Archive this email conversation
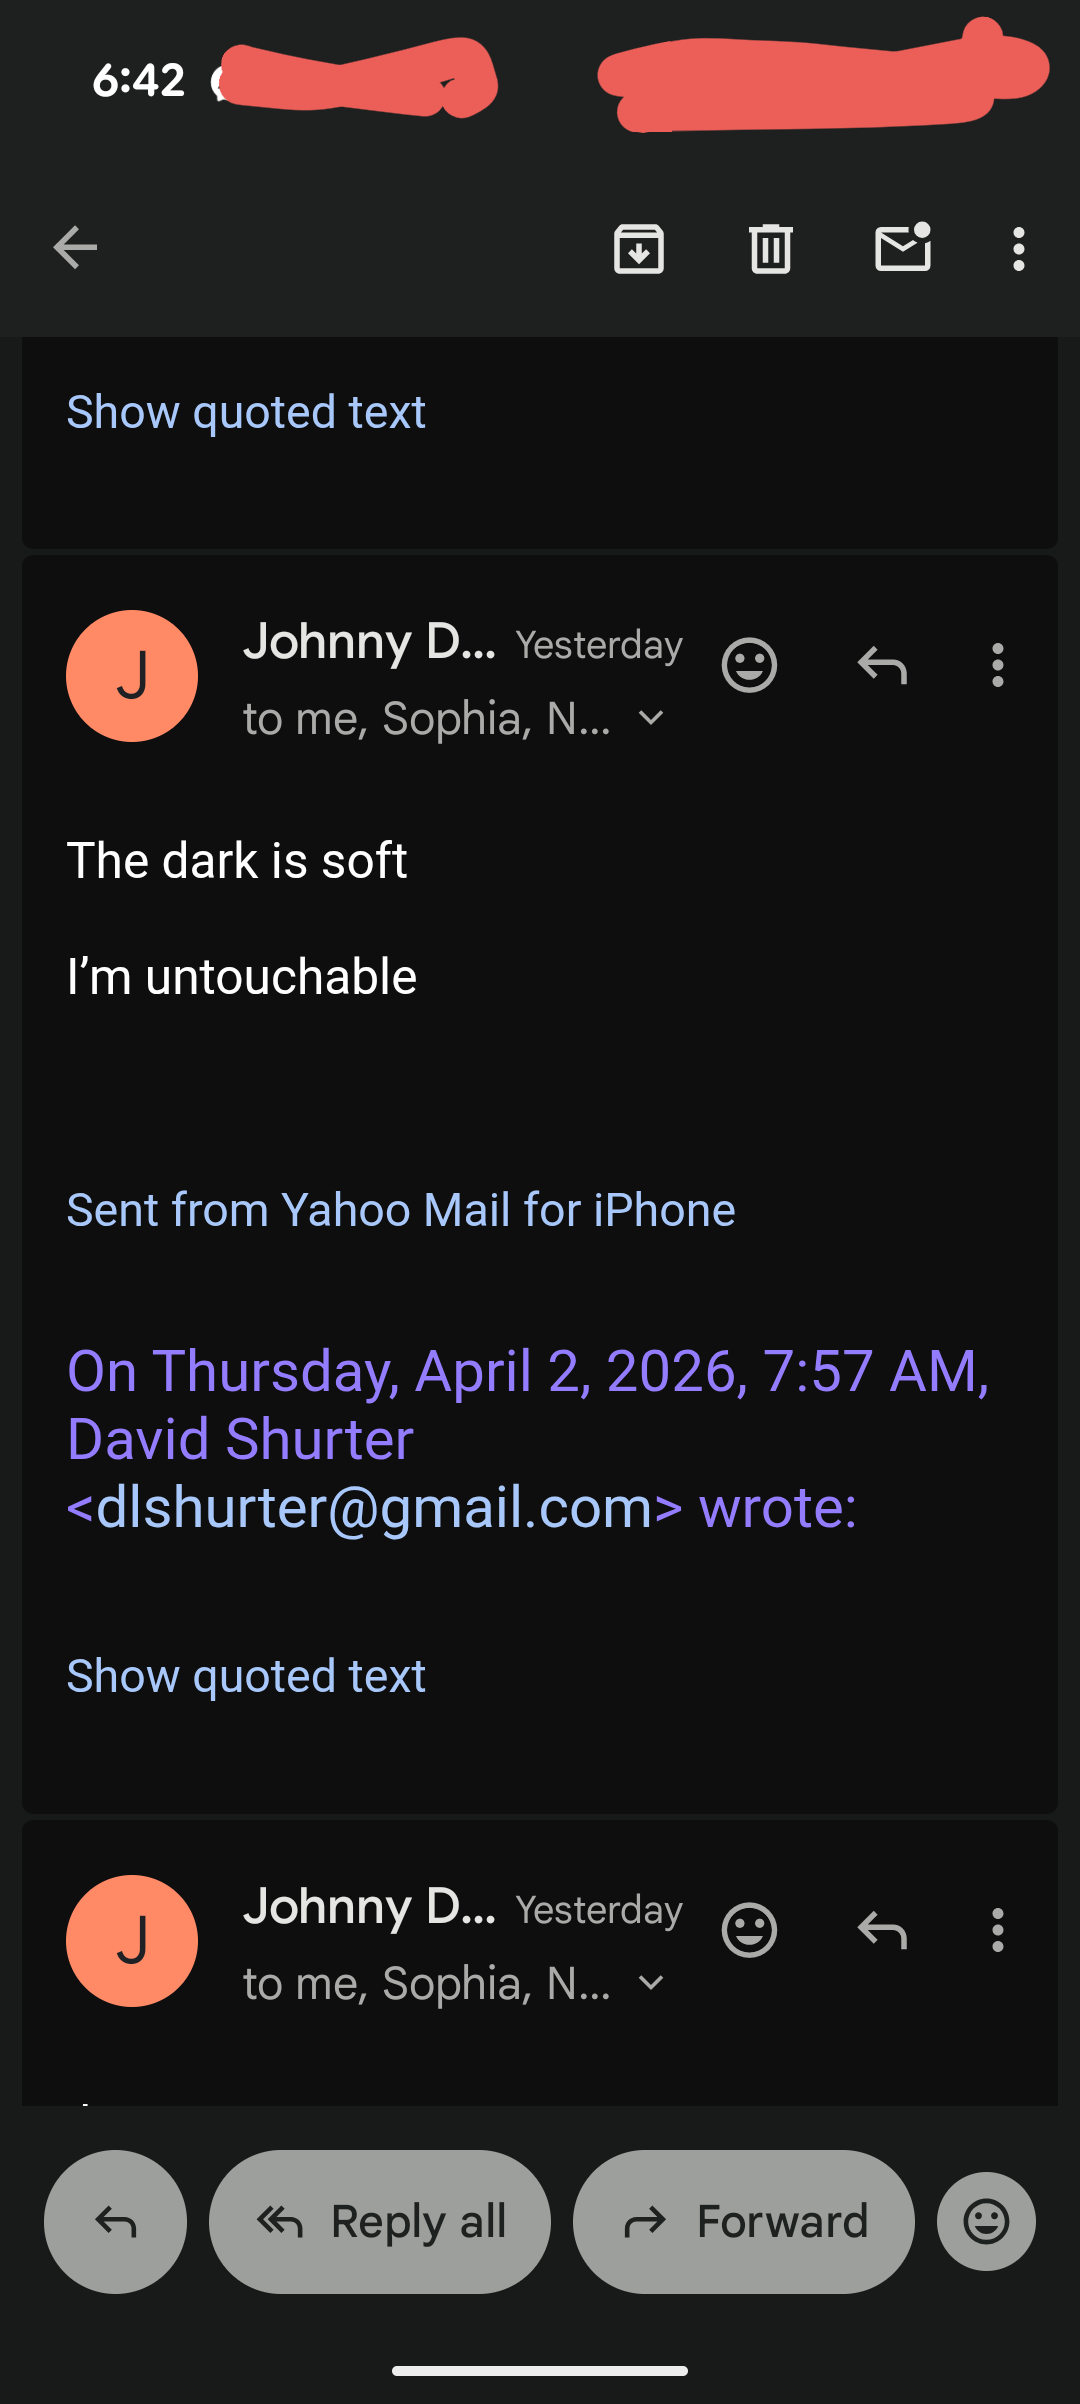The image size is (1080, 2404). pyautogui.click(x=639, y=248)
